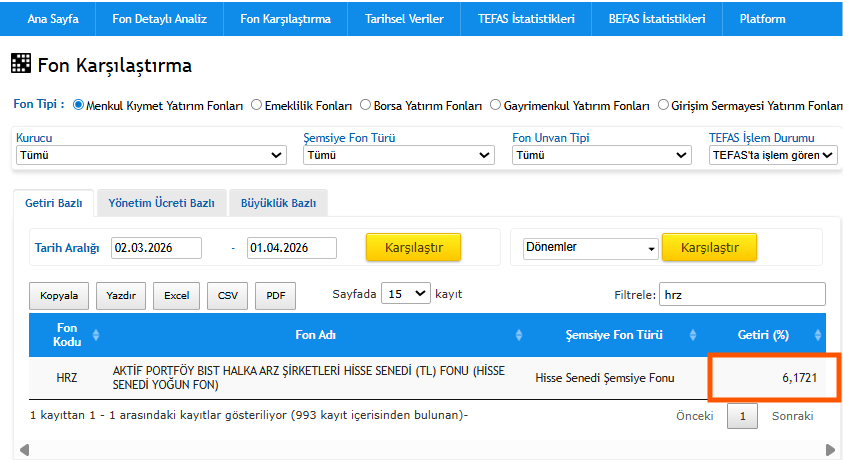Open TEFAS İstatistikleri menu item
This screenshot has height=460, width=843.
(526, 19)
